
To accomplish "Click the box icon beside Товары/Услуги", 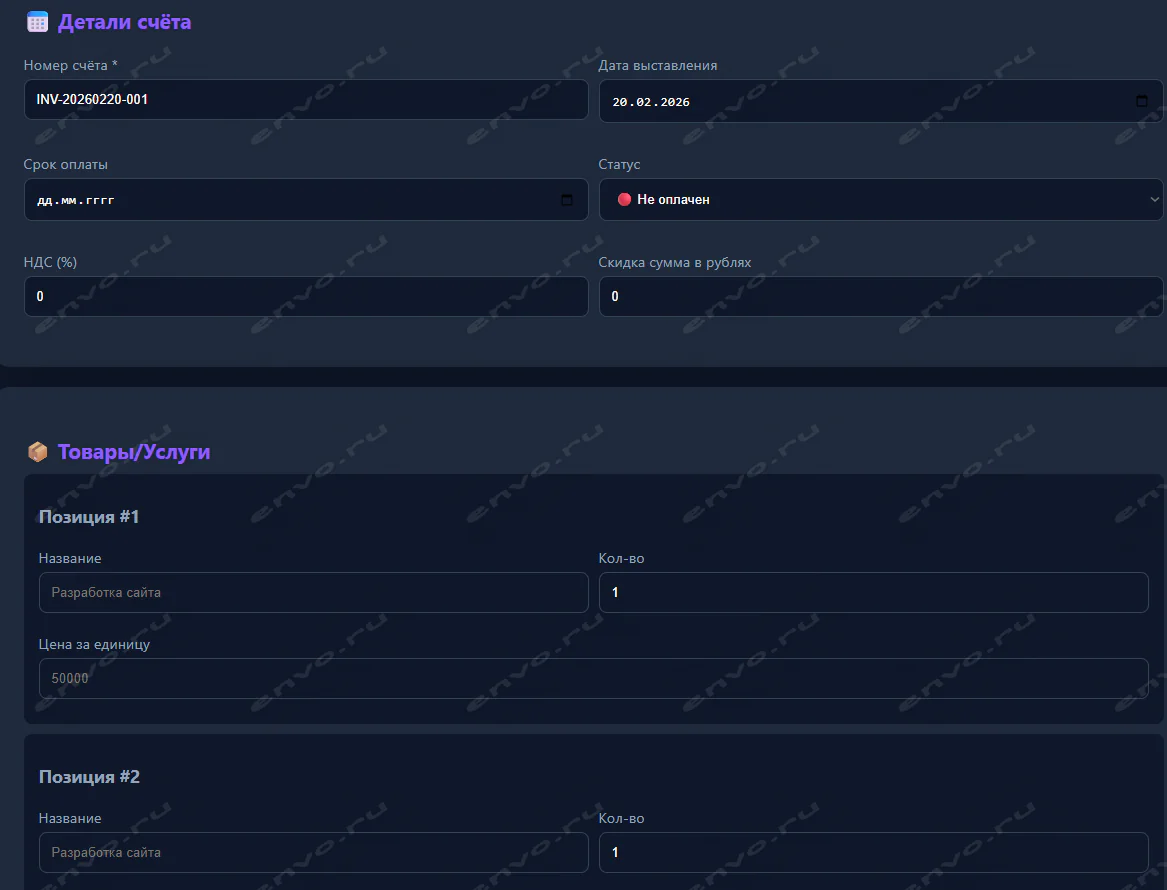I will coord(37,452).
